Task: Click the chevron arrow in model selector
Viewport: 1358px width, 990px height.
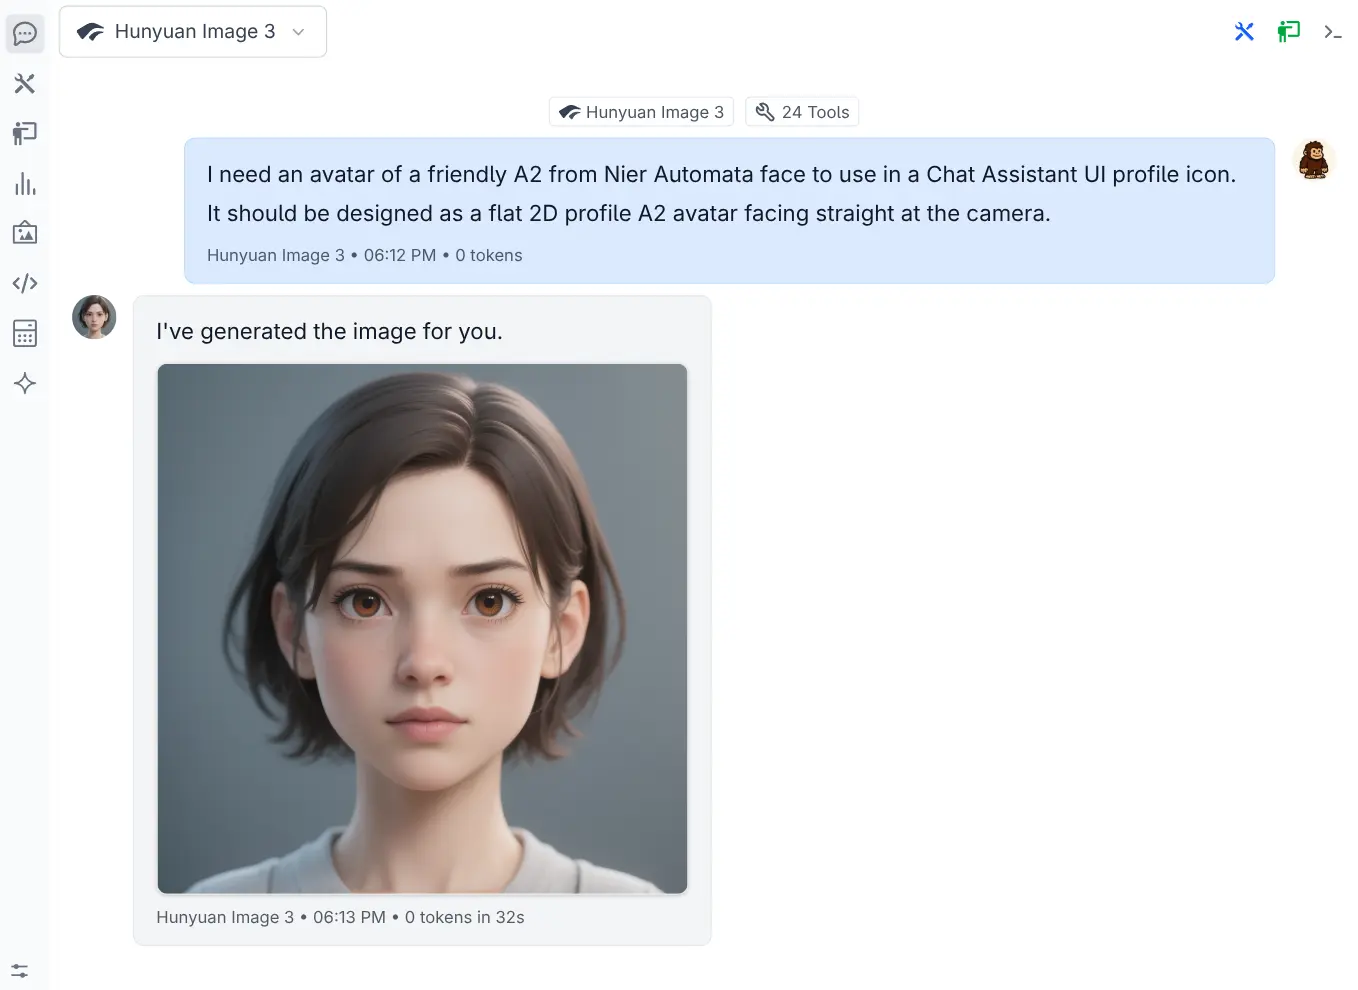Action: [x=298, y=32]
